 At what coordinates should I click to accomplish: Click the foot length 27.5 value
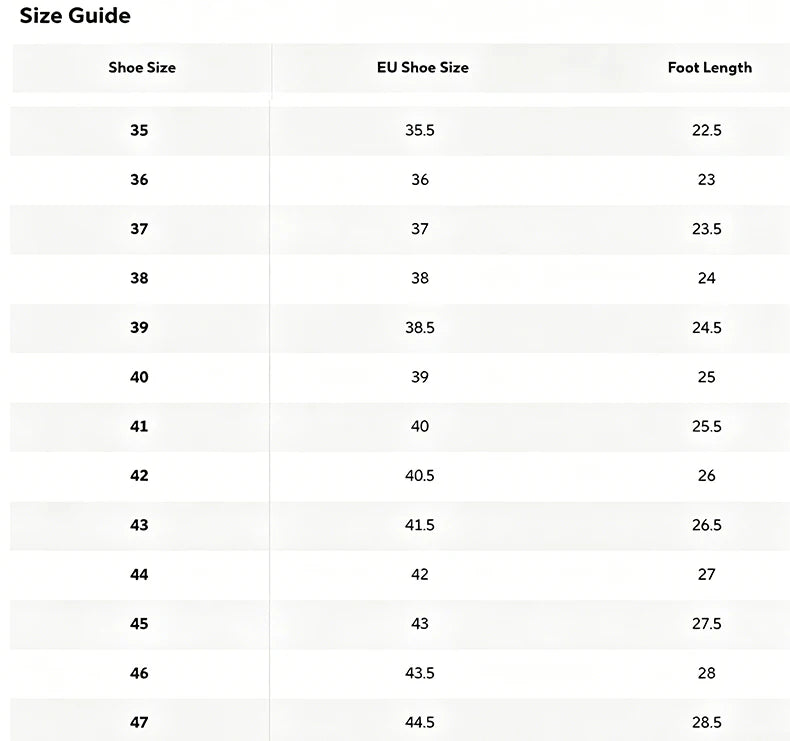pos(706,624)
